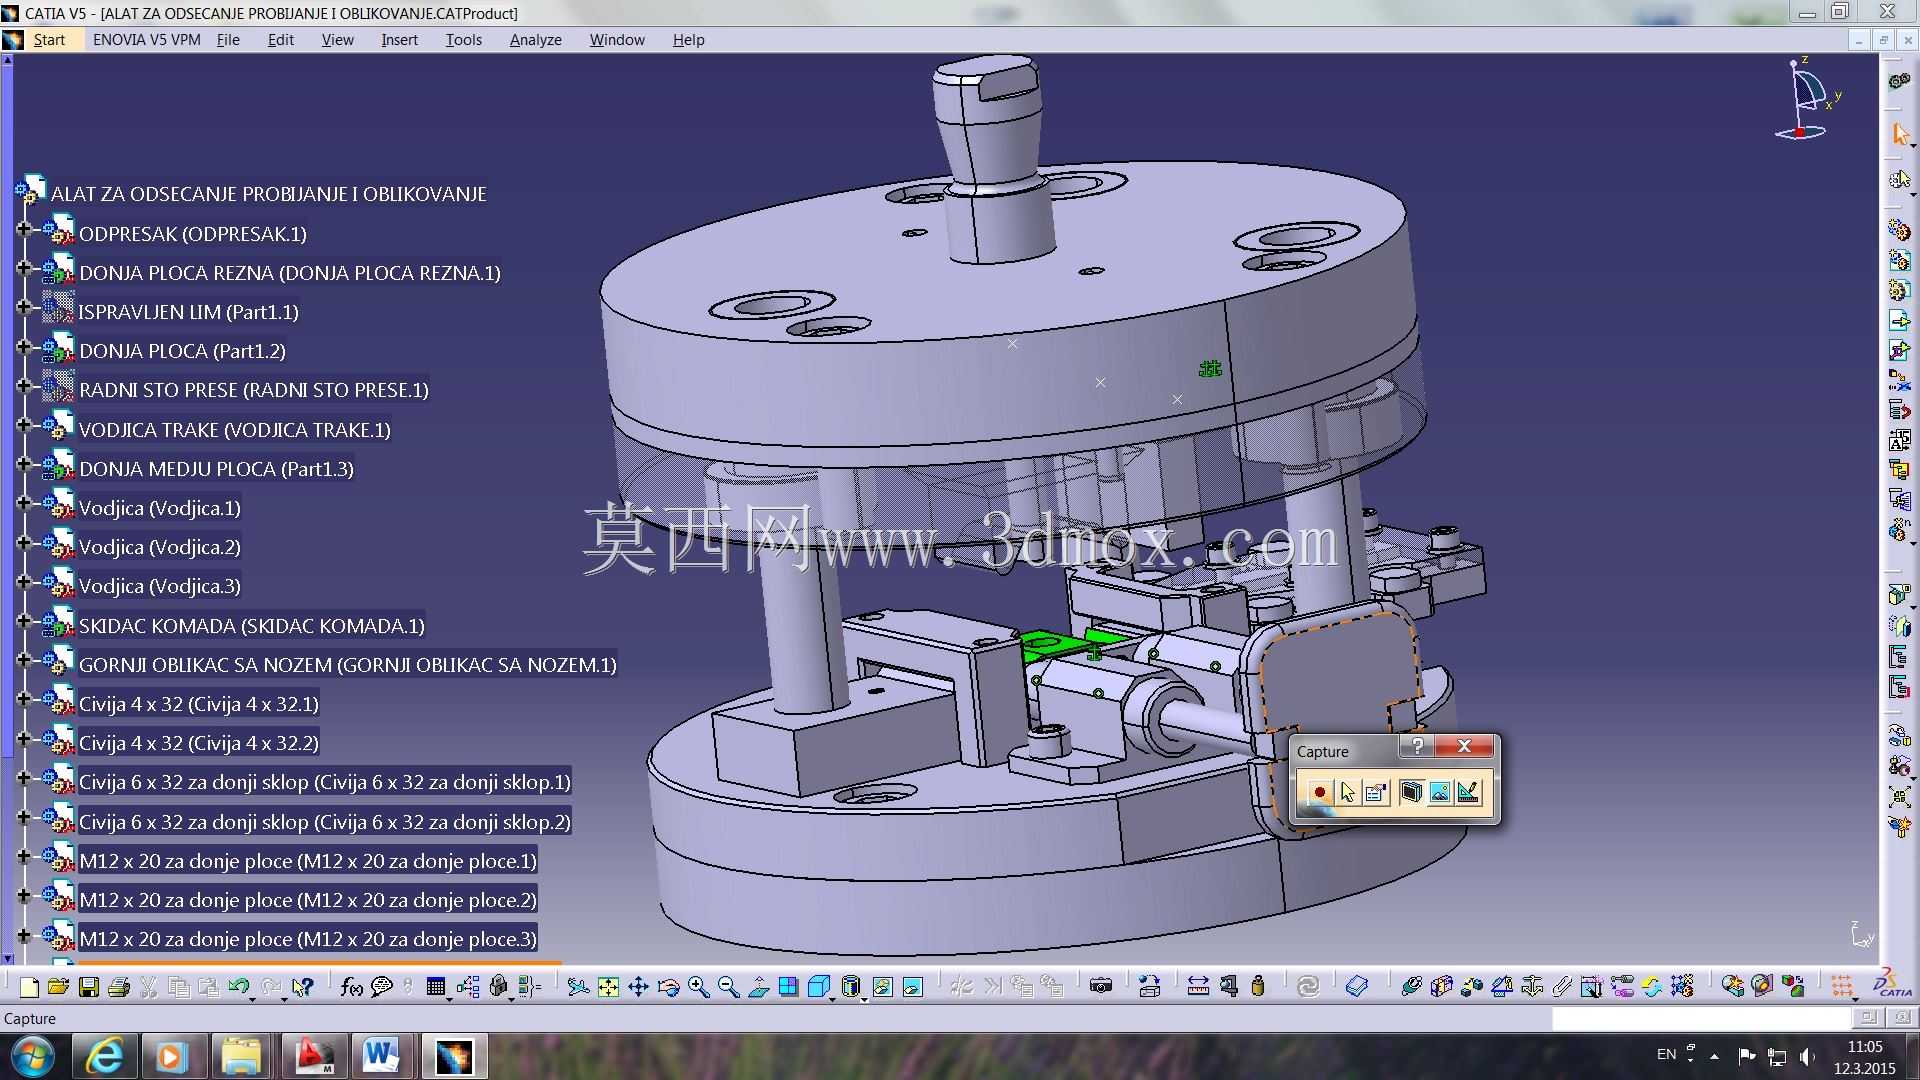Click the Measure Between ruler icon

click(1198, 987)
